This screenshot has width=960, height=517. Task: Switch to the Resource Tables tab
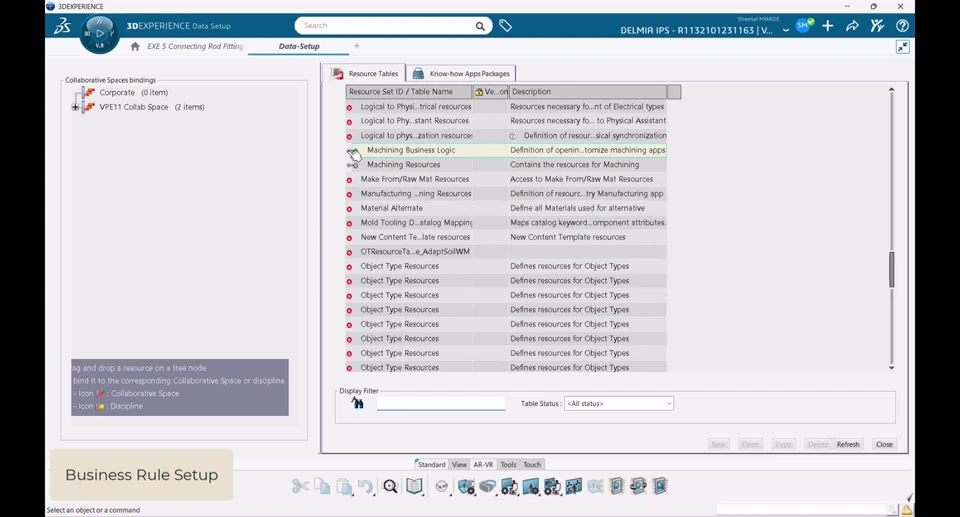[365, 74]
